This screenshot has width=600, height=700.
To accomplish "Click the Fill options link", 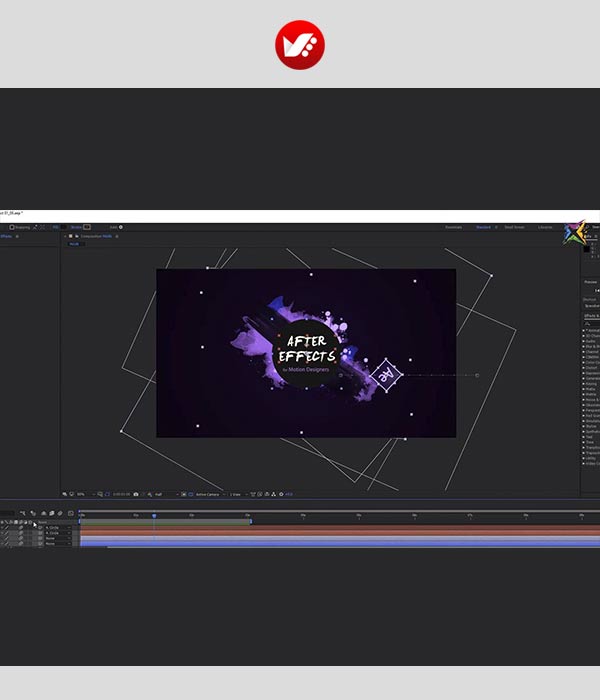I will 56,227.
